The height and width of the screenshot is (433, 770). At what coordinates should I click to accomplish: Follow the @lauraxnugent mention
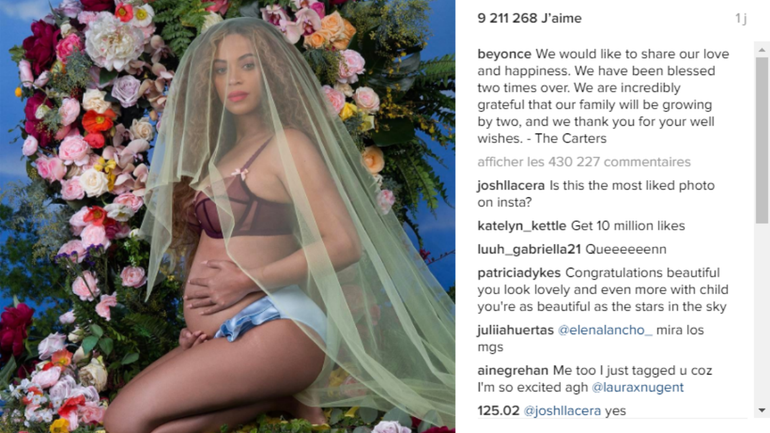tap(637, 387)
